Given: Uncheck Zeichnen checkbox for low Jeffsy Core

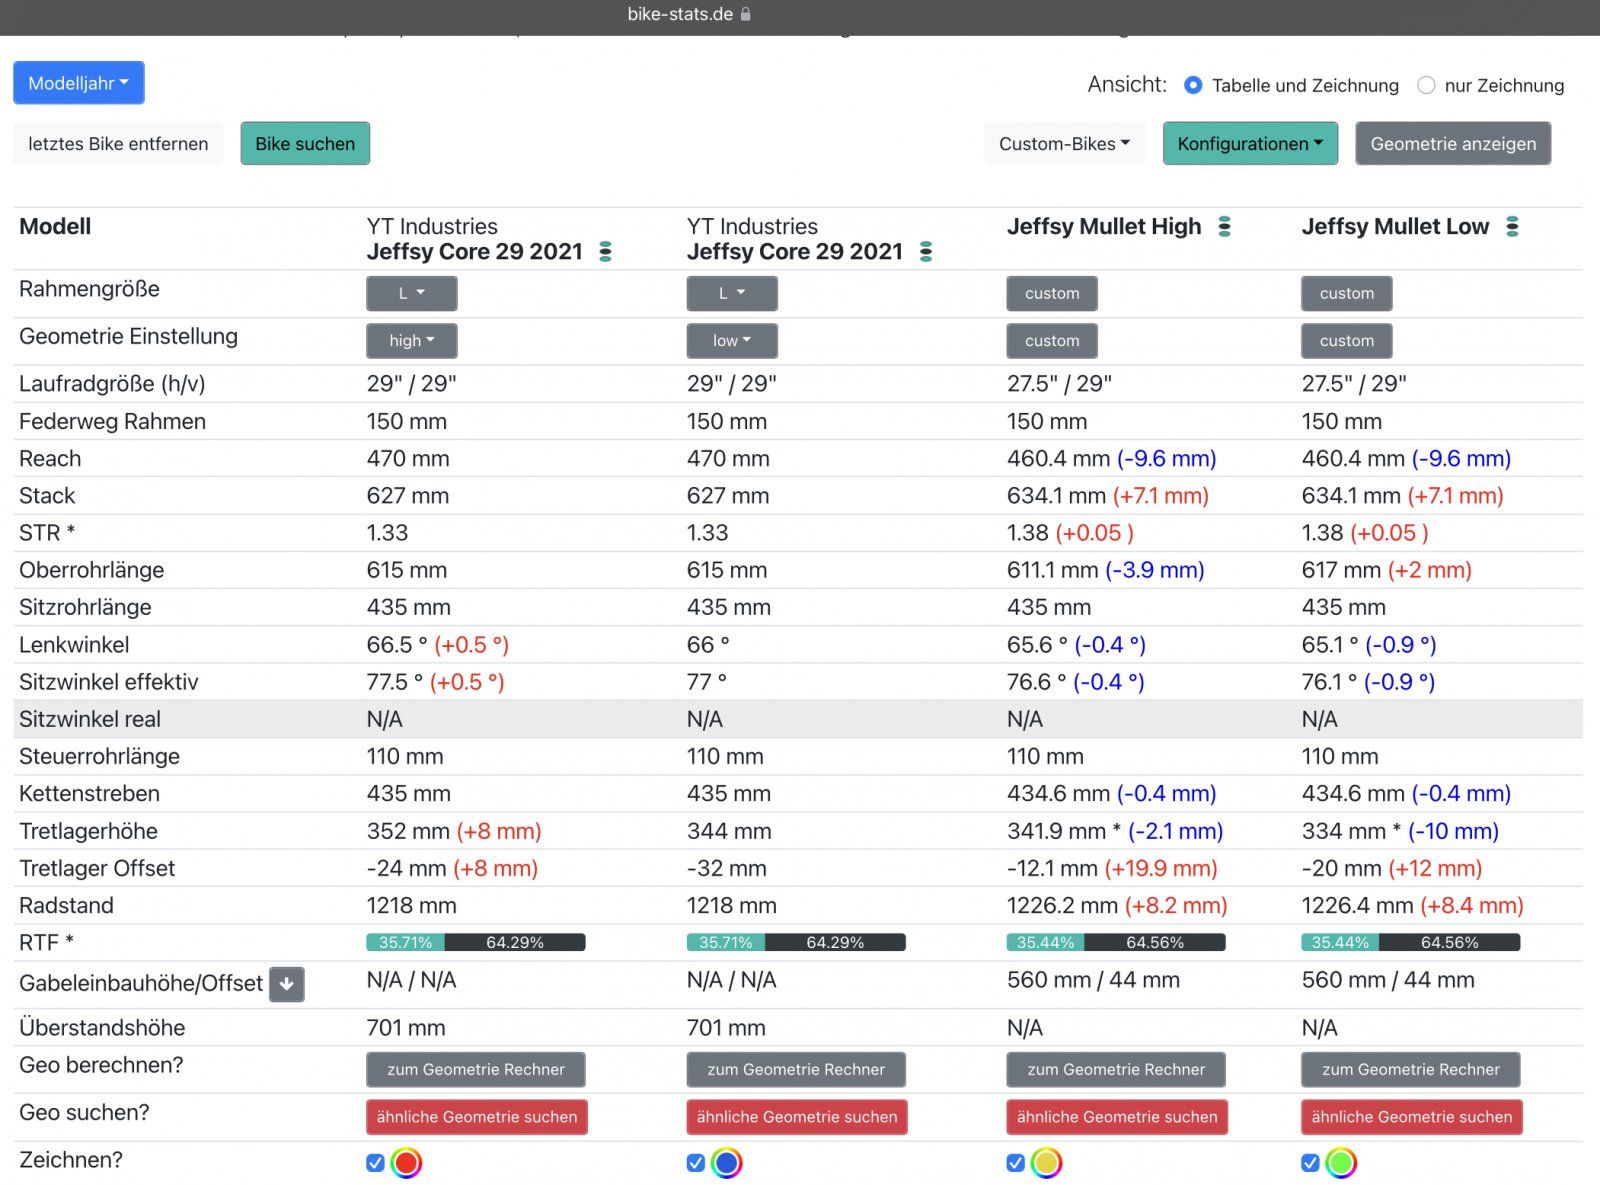Looking at the screenshot, I should (x=696, y=1163).
